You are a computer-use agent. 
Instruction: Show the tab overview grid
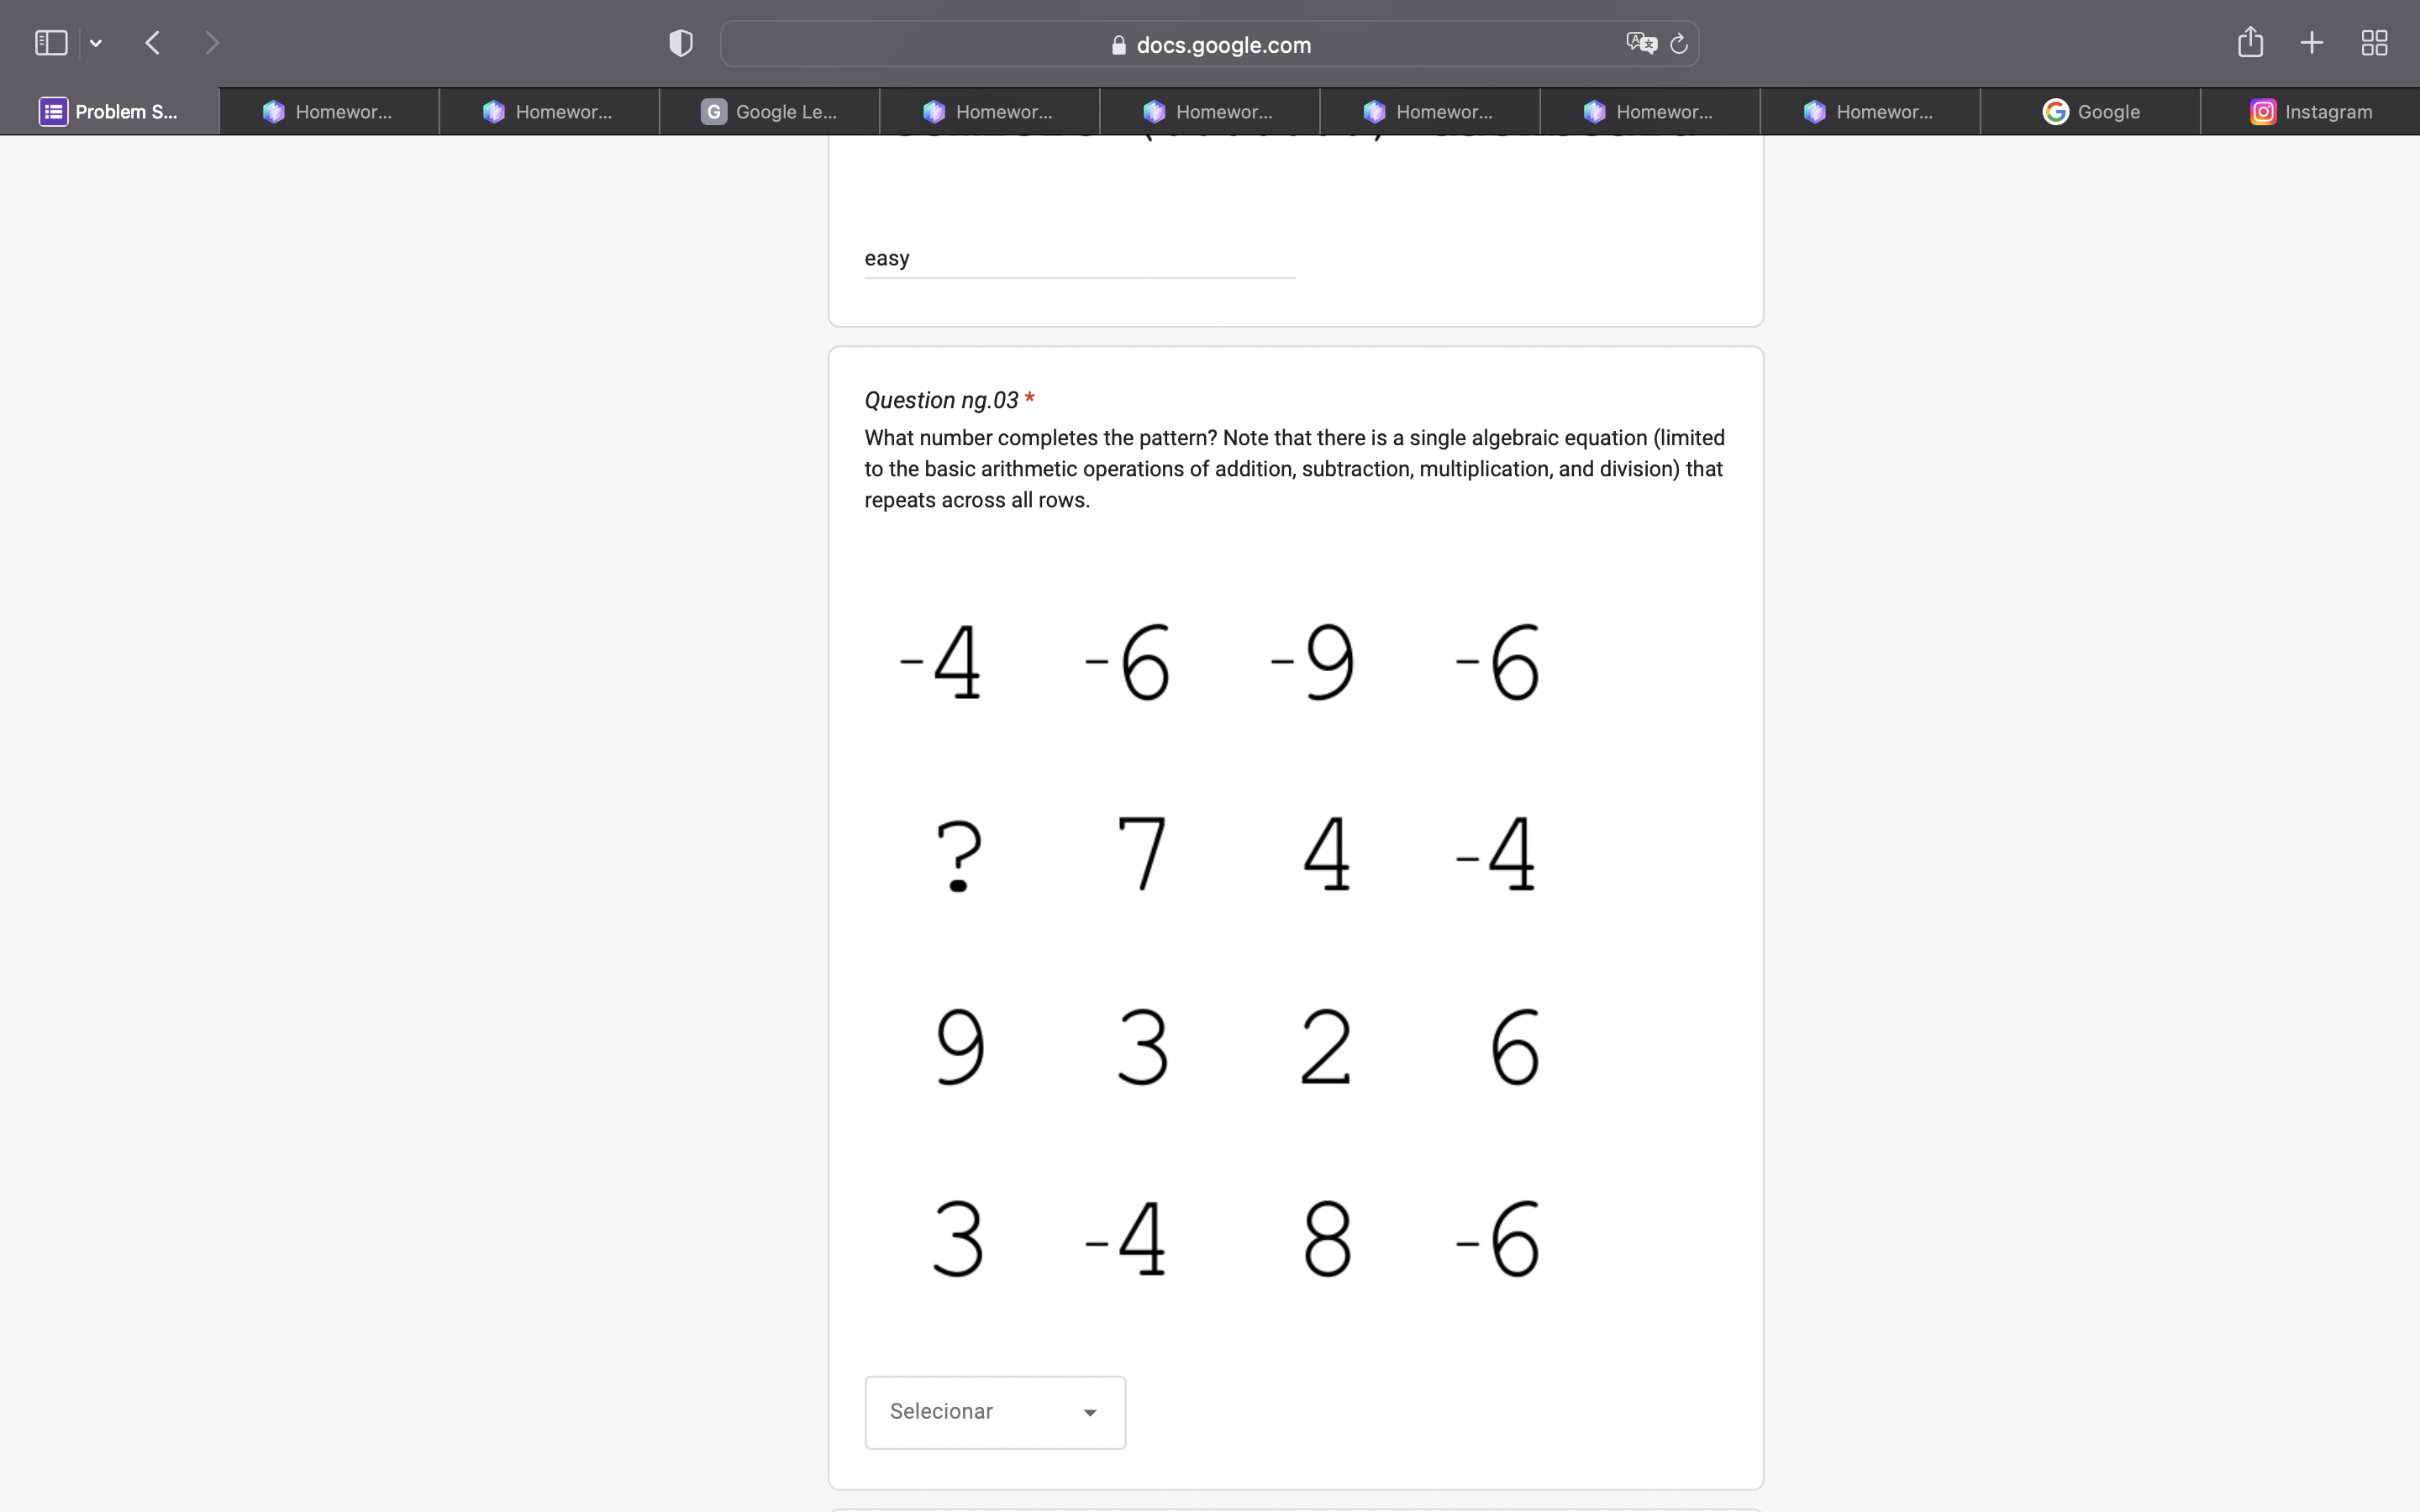click(x=2374, y=43)
